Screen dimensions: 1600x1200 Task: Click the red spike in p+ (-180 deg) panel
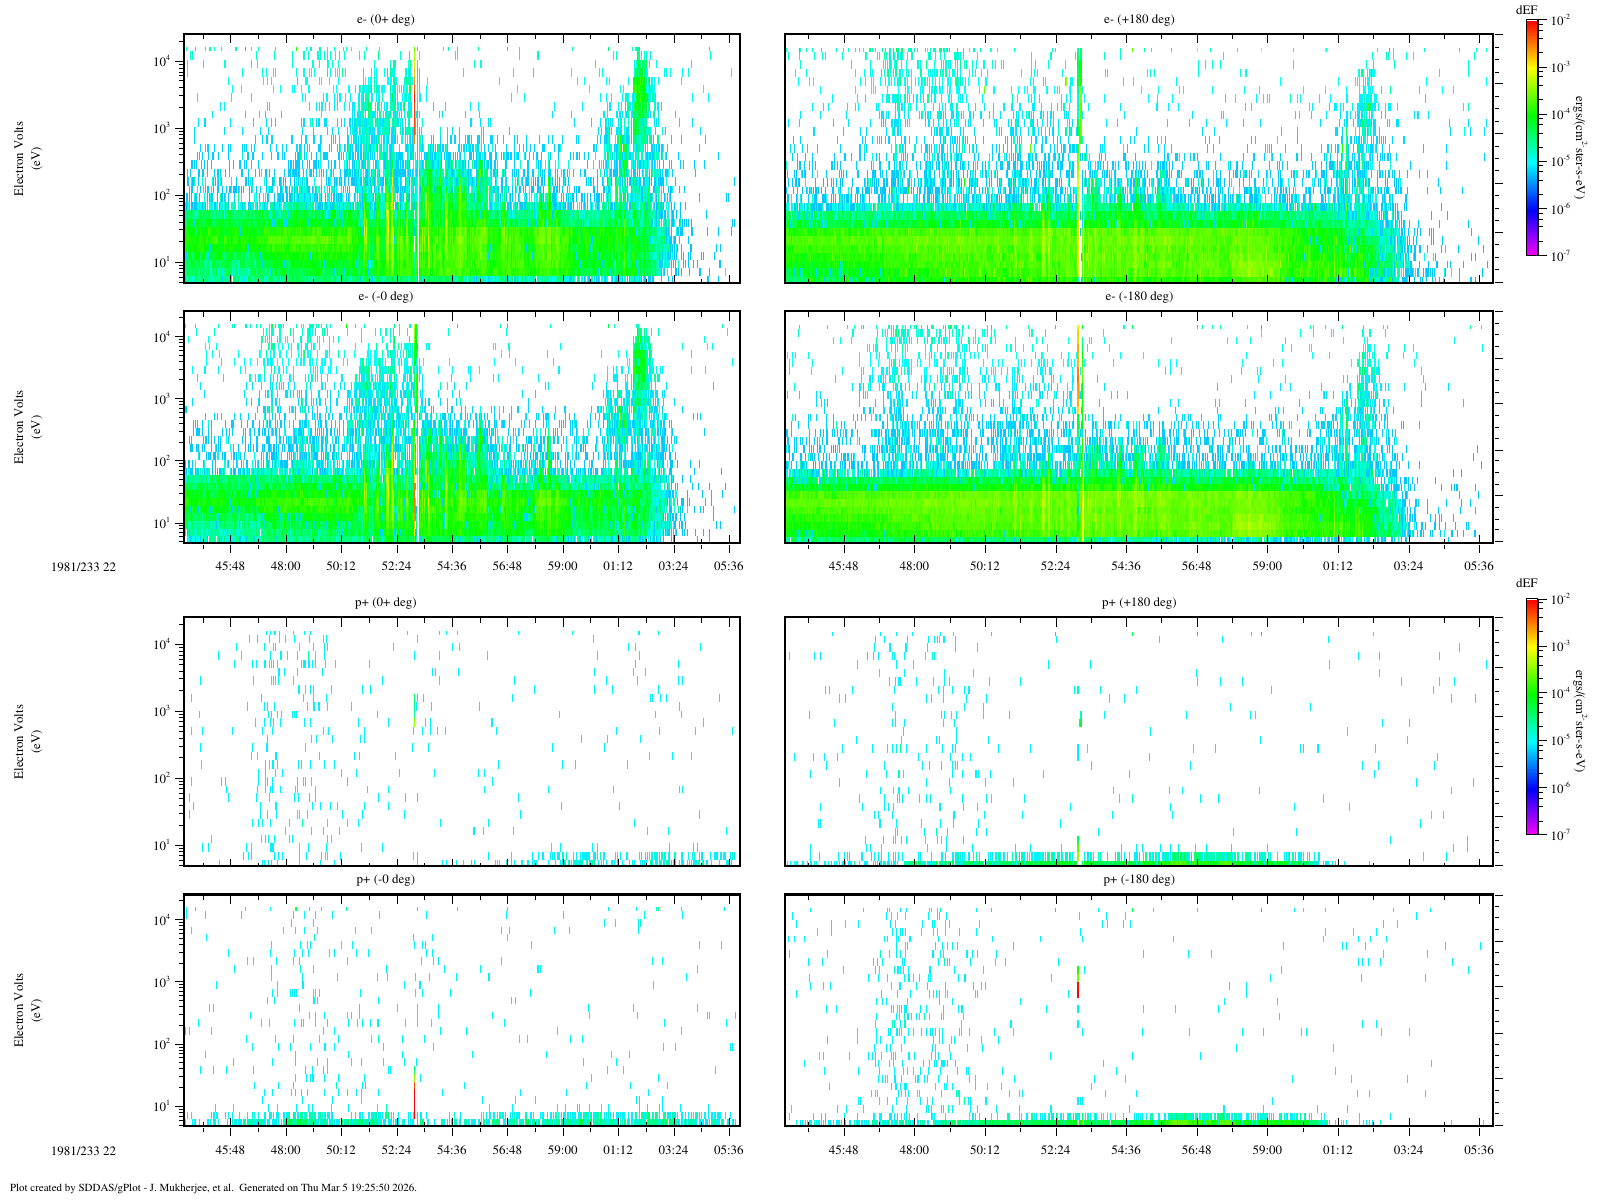(x=1078, y=988)
